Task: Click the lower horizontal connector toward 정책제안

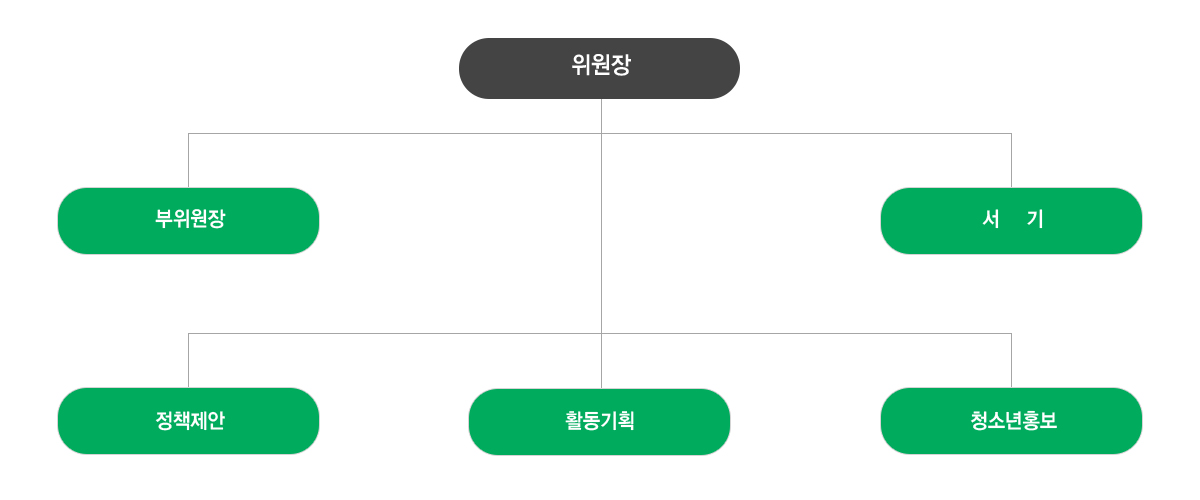Action: (395, 333)
